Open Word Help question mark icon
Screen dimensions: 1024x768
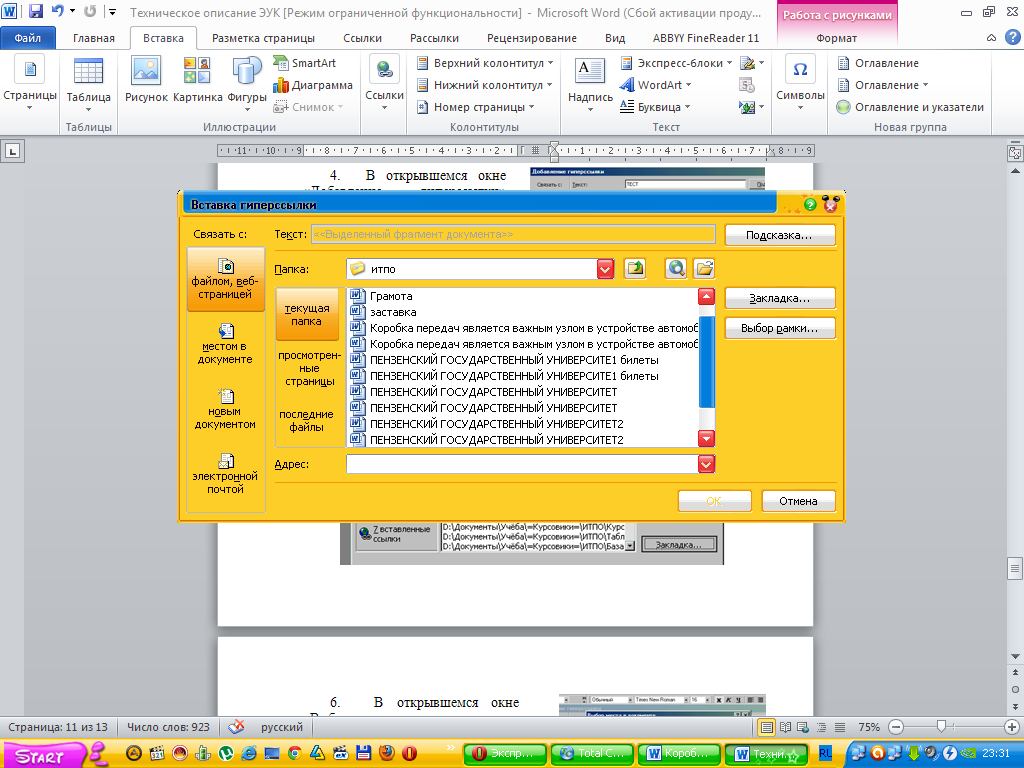1012,37
